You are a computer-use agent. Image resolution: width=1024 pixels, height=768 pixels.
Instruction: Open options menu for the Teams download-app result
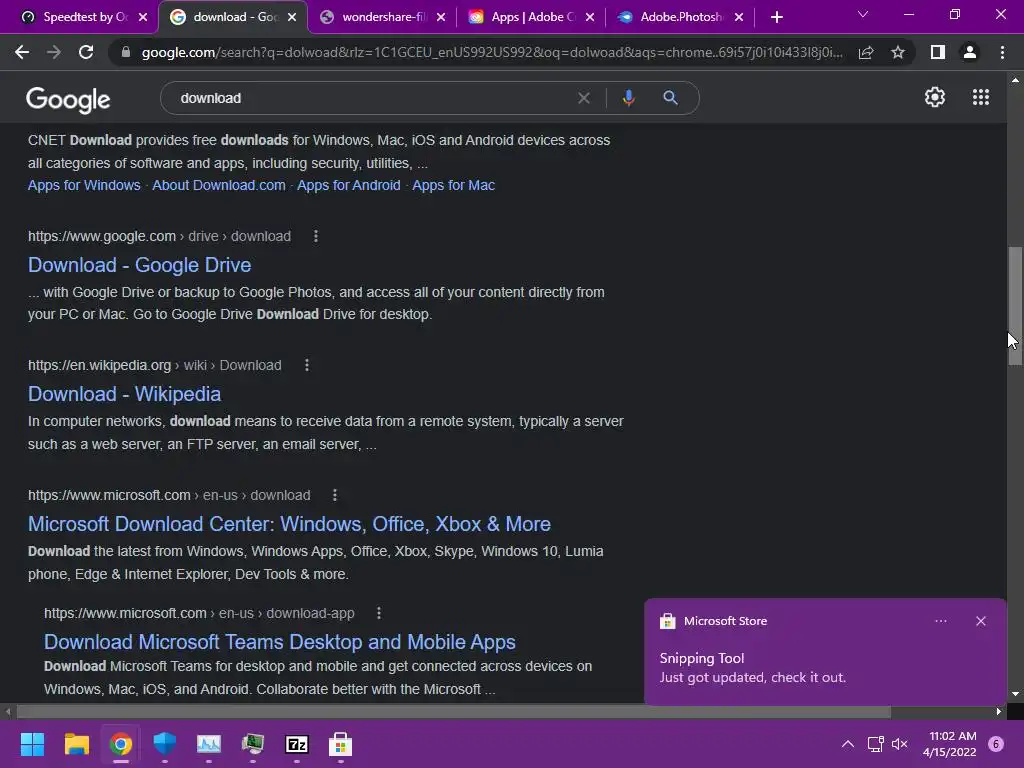click(379, 613)
